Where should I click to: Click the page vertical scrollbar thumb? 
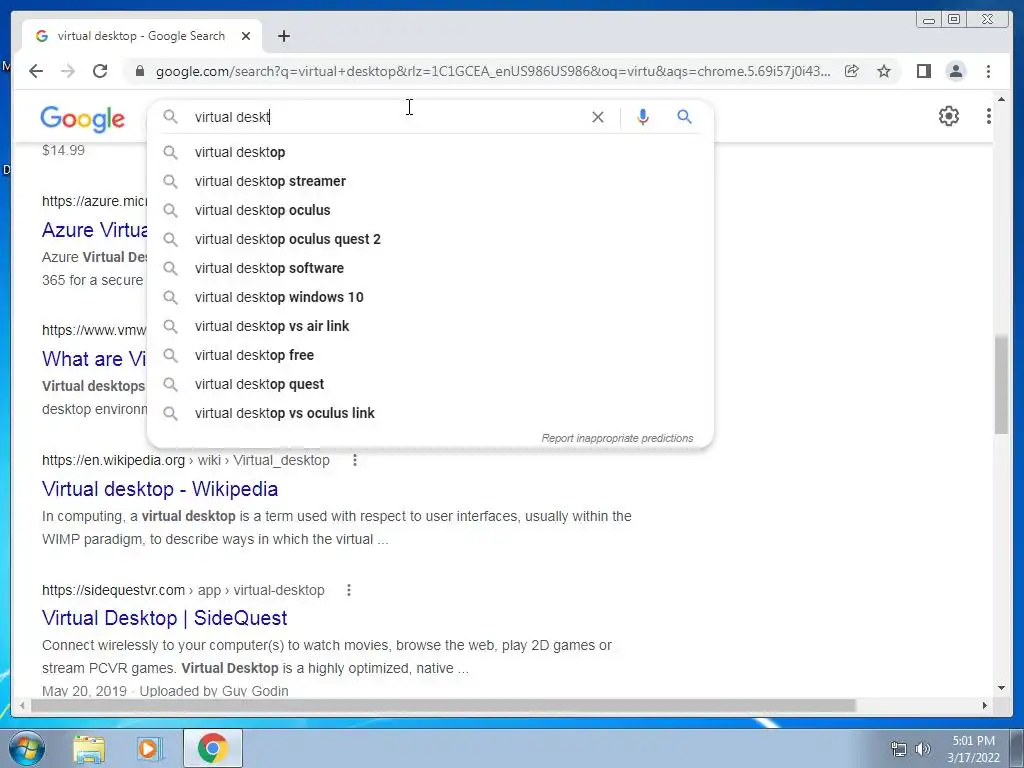pyautogui.click(x=1002, y=385)
